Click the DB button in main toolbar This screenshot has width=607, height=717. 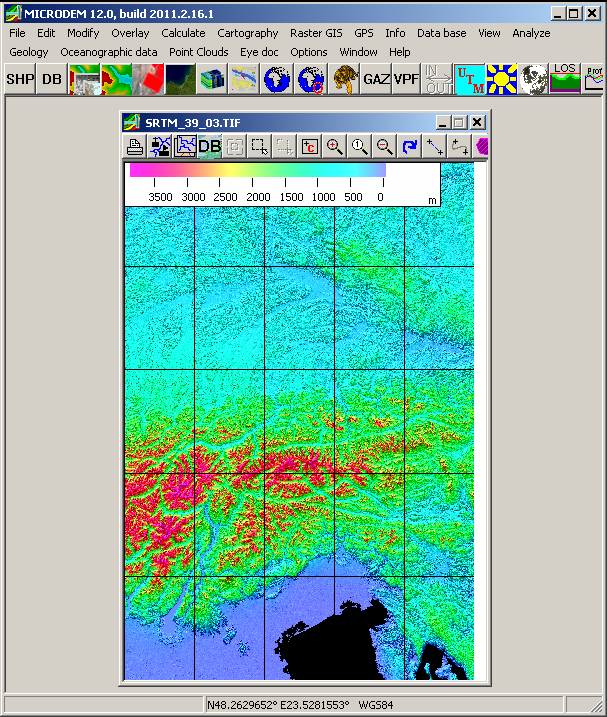pyautogui.click(x=52, y=79)
